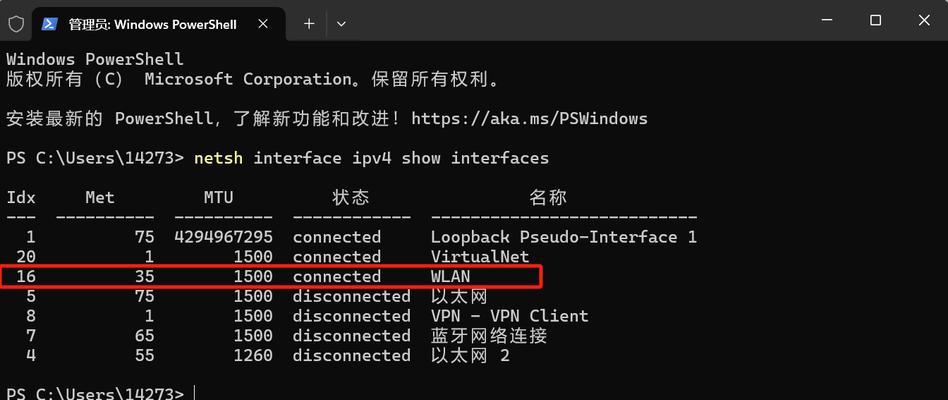This screenshot has width=948, height=400.
Task: Maximize the terminal window
Action: 875,21
